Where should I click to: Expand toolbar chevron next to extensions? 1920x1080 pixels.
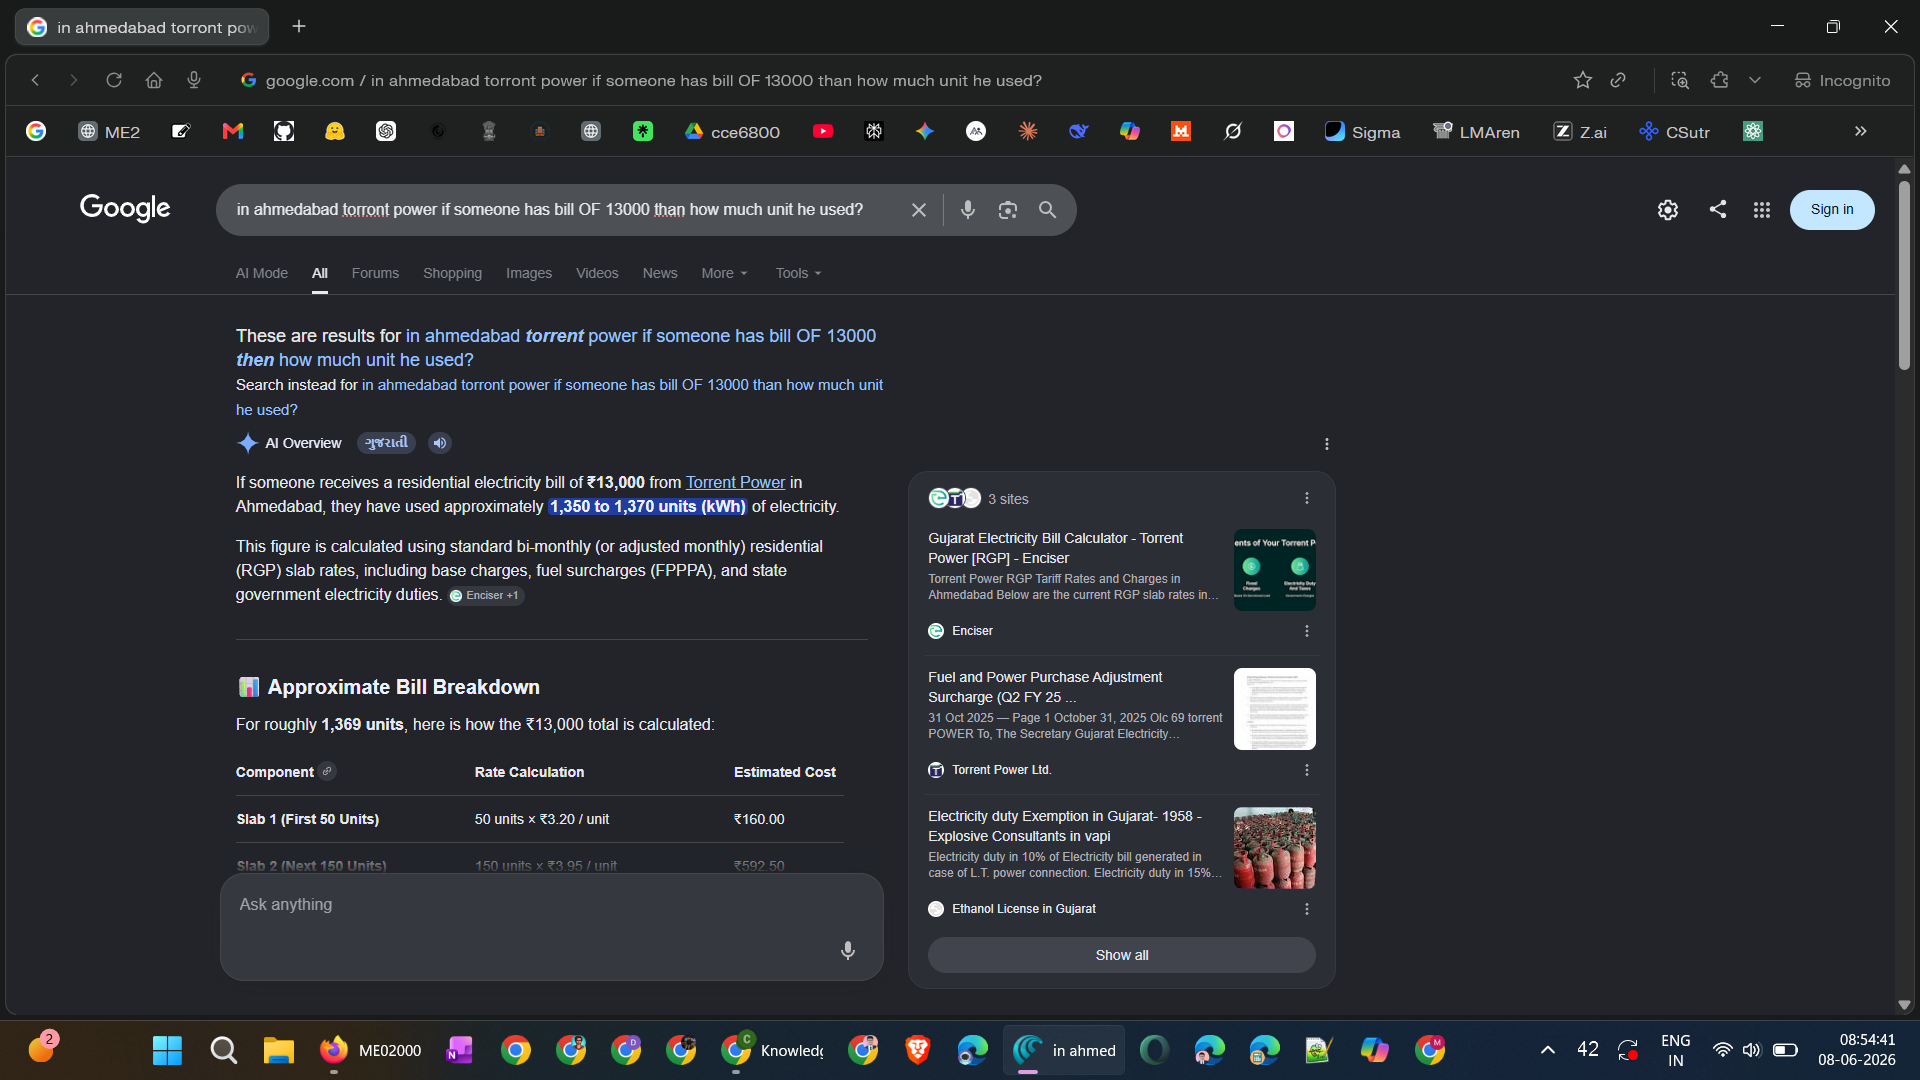pyautogui.click(x=1755, y=80)
